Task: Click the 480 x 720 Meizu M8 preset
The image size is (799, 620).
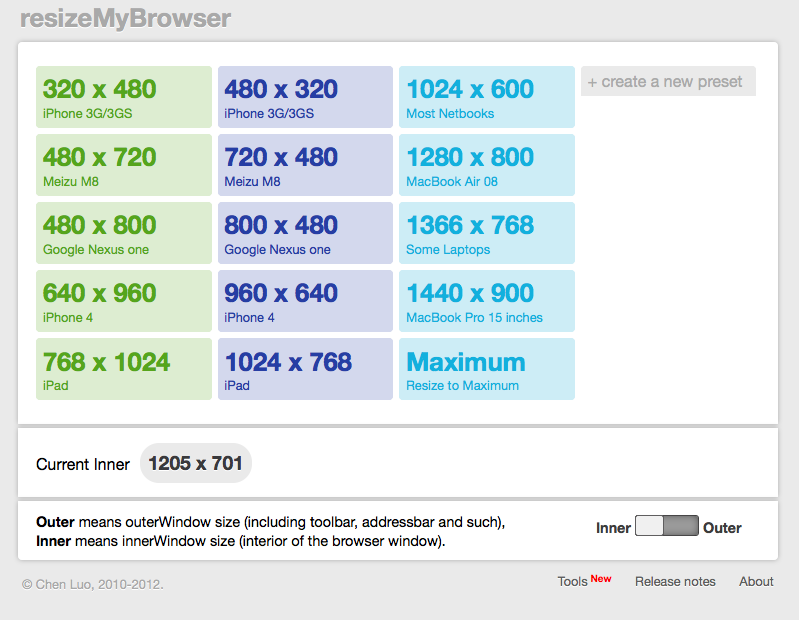Action: 123,165
